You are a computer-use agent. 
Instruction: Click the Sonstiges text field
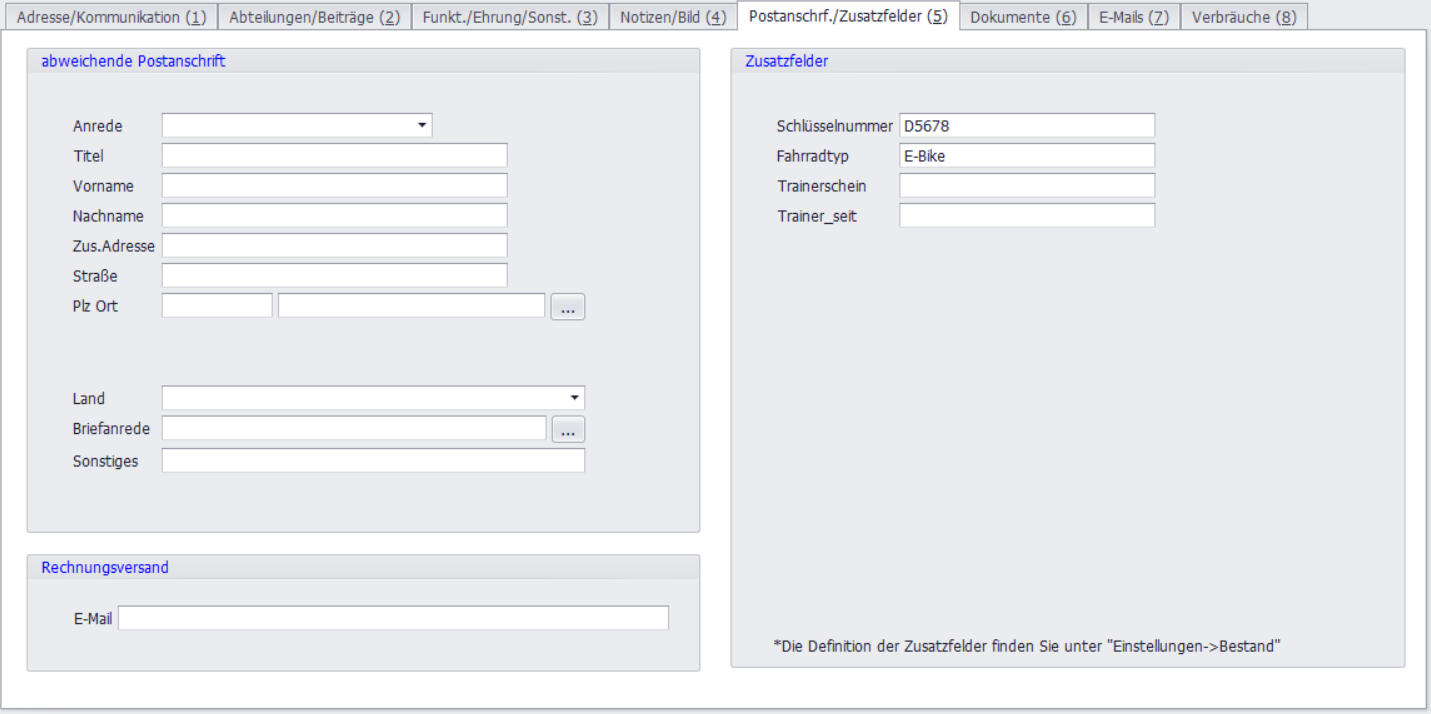point(373,461)
